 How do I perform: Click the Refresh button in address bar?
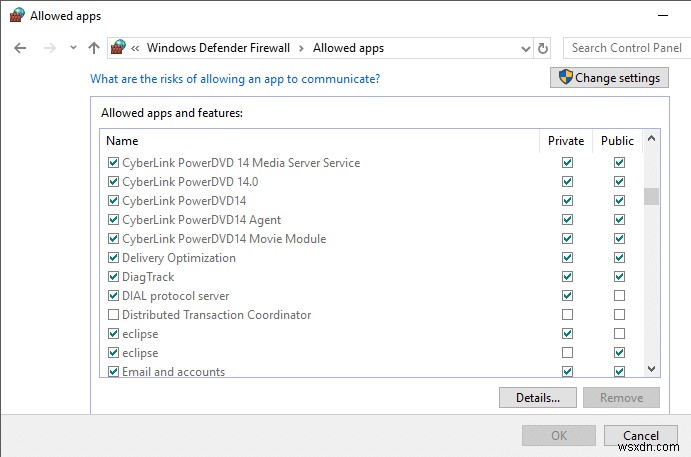point(543,47)
